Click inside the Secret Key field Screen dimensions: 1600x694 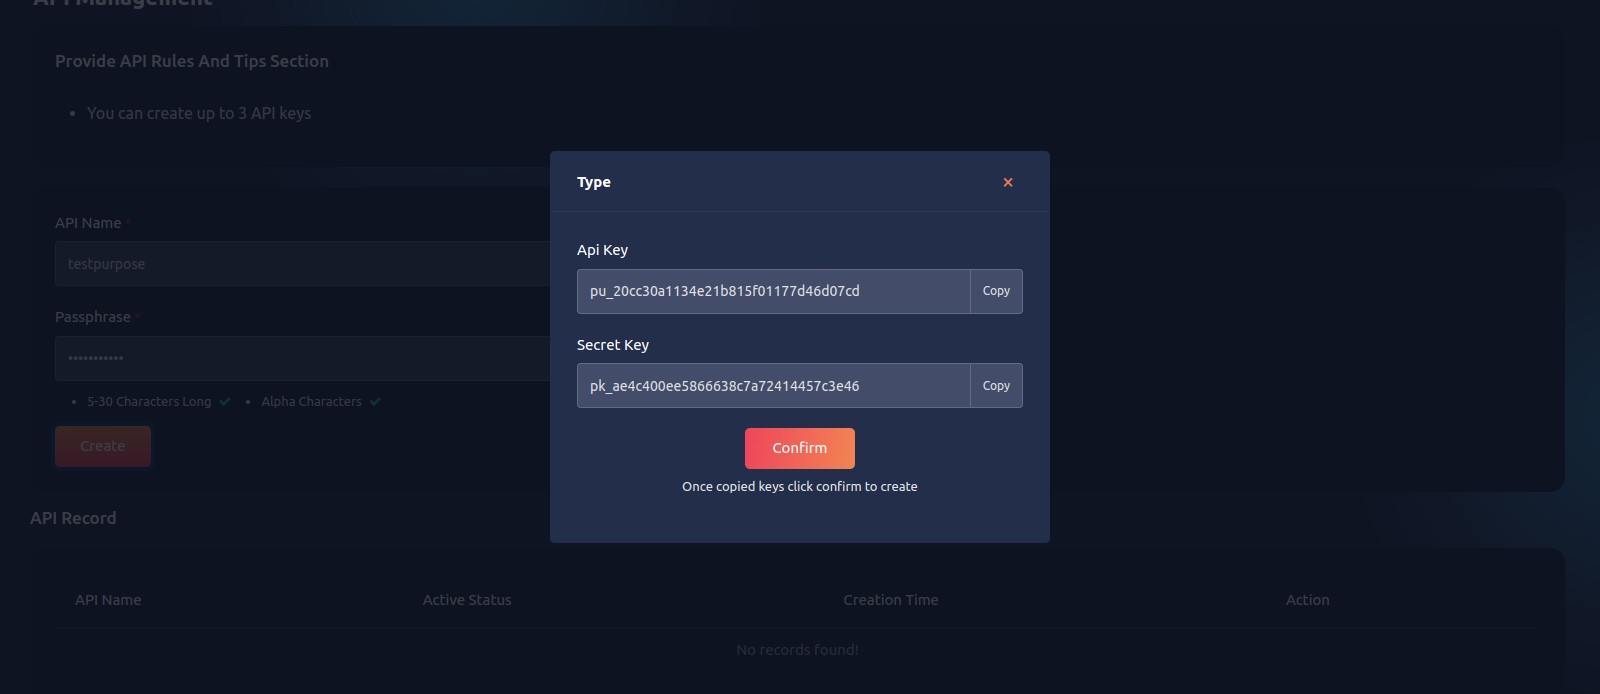tap(773, 386)
